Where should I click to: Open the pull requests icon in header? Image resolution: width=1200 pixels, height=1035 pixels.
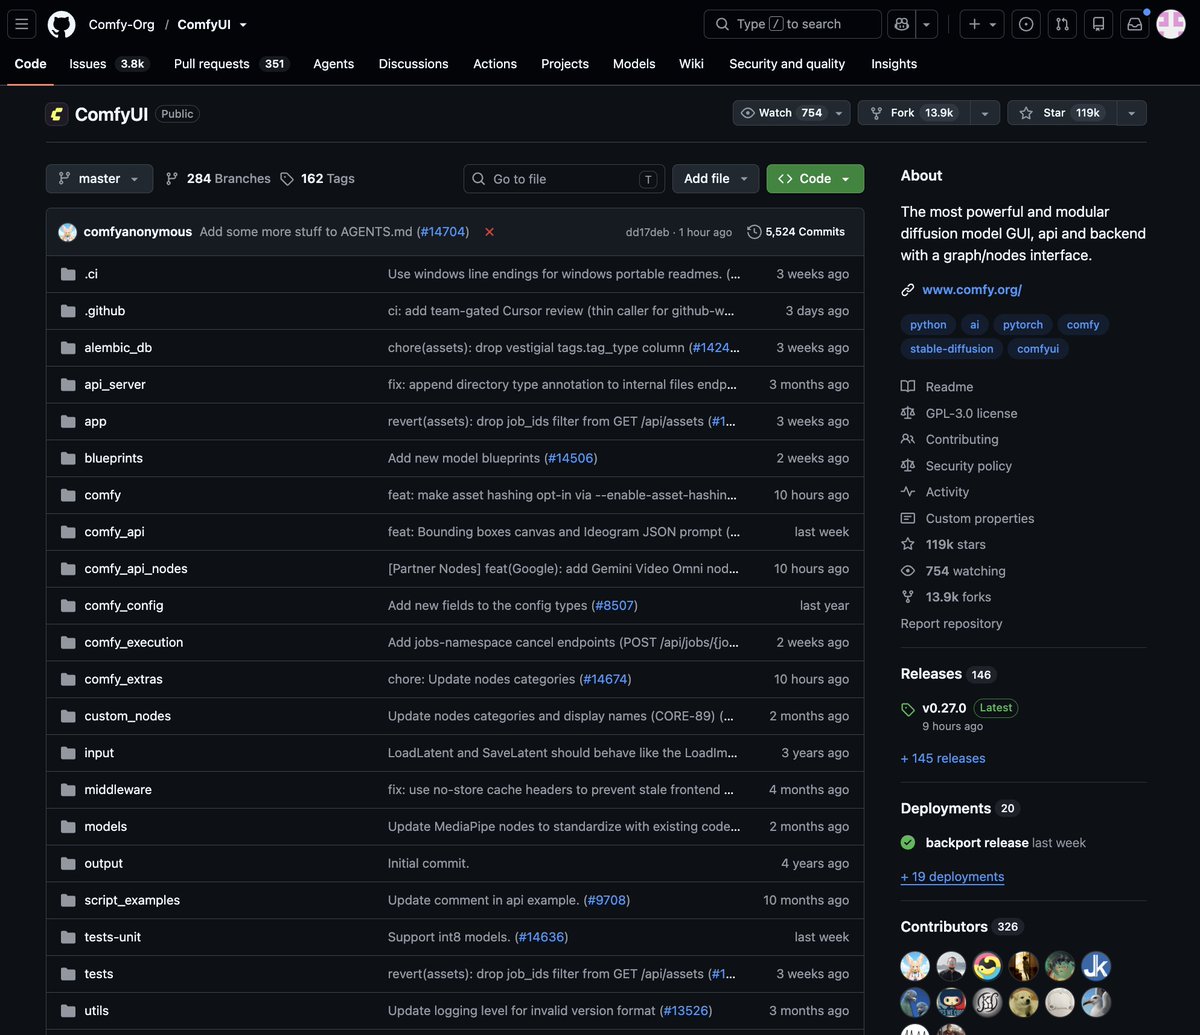[1062, 24]
